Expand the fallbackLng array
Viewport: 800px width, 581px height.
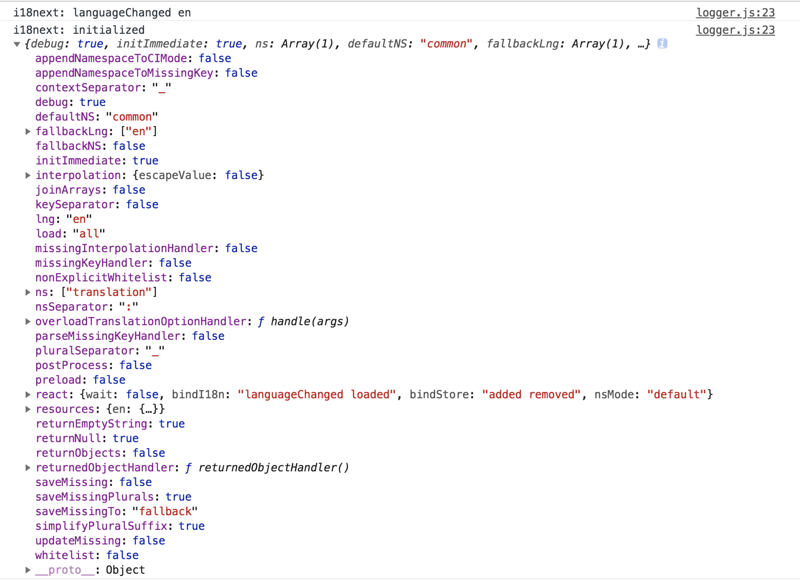coord(28,132)
